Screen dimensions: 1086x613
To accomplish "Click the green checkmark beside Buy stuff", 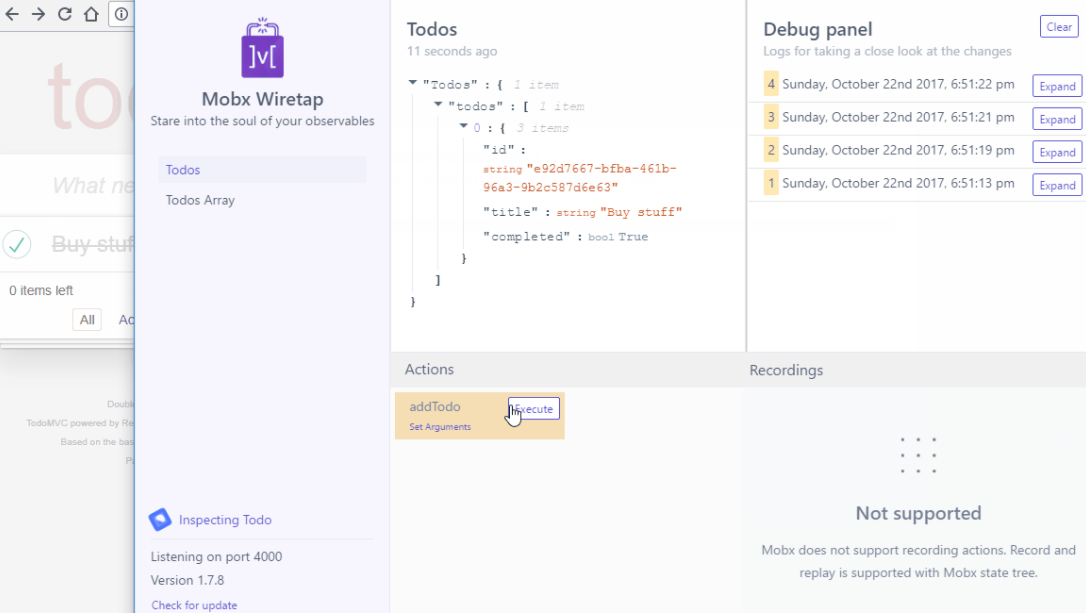I will [17, 243].
